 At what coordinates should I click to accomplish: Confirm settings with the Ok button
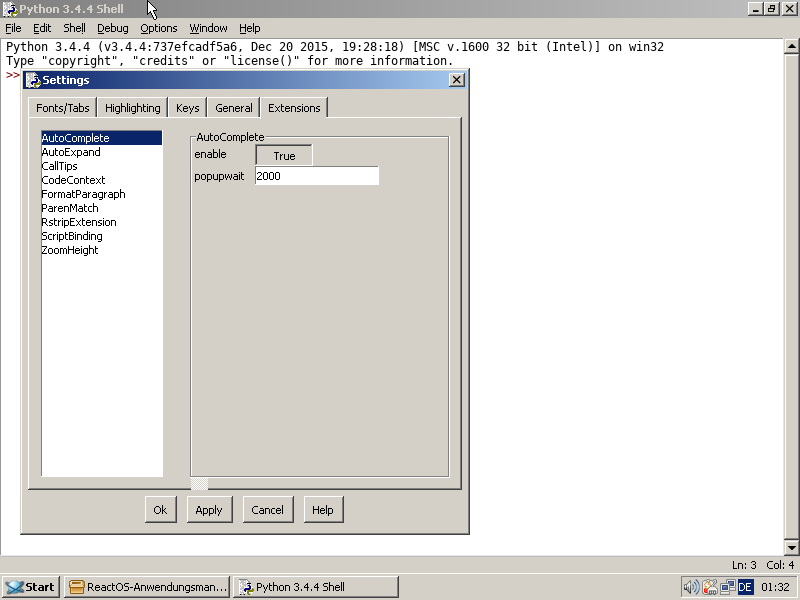click(160, 510)
